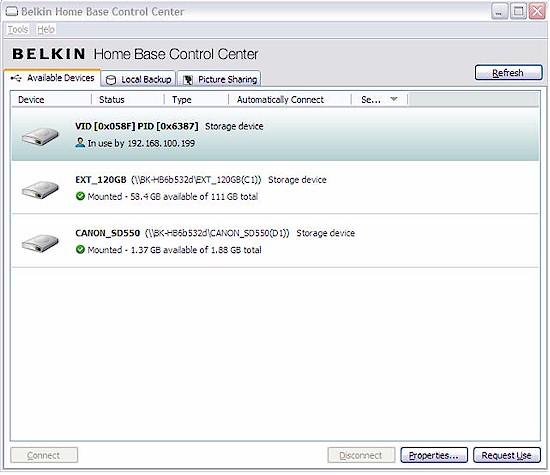Click the Se... column header
Screen dimensions: 550x475
(380, 100)
